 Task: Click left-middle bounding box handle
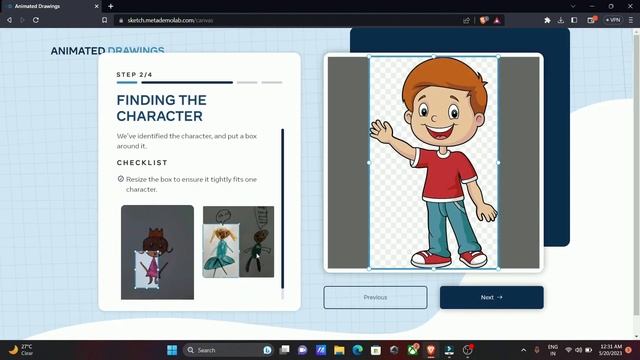(x=369, y=162)
